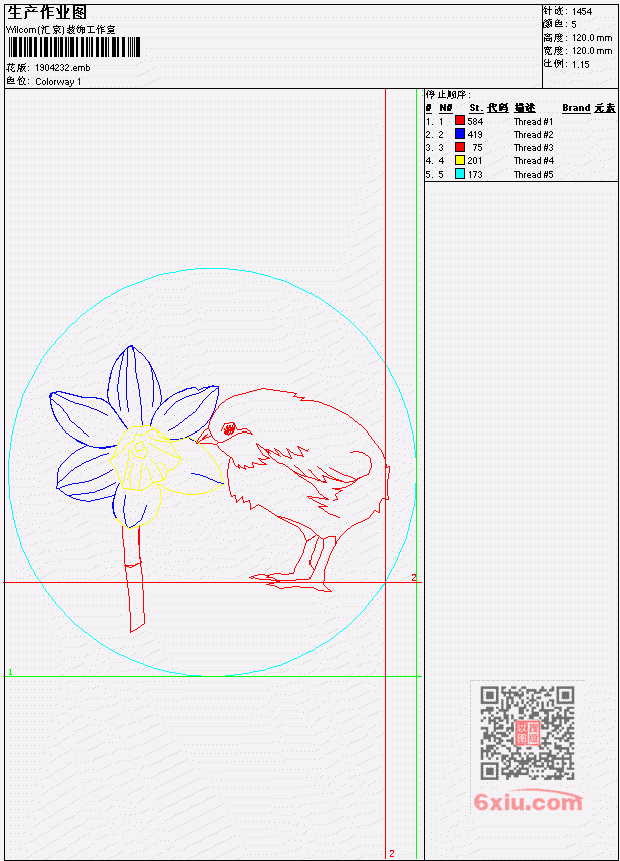The width and height of the screenshot is (620, 861).
Task: Click the color count value '5'
Action: click(x=574, y=25)
